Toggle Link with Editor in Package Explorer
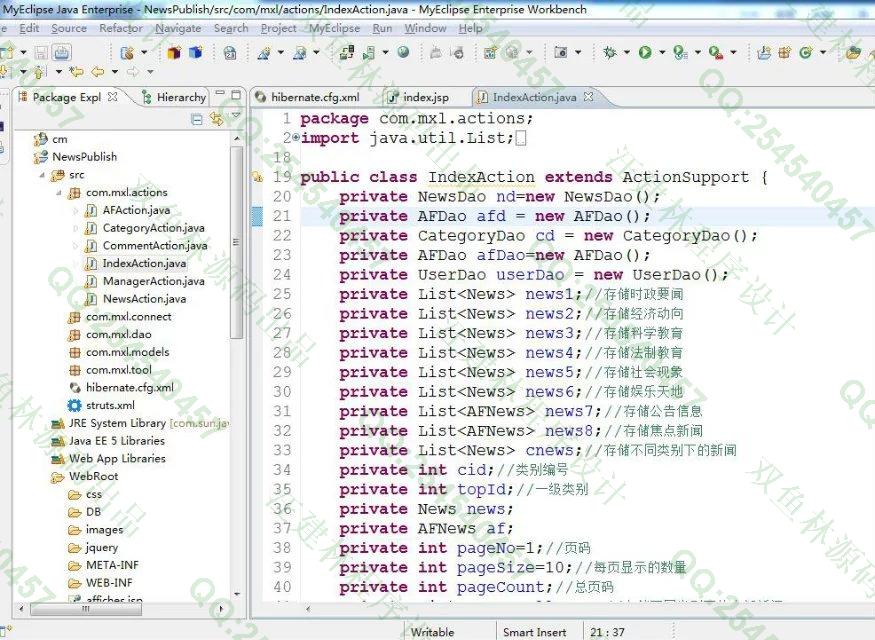Screen dimensions: 875x640 point(217,119)
